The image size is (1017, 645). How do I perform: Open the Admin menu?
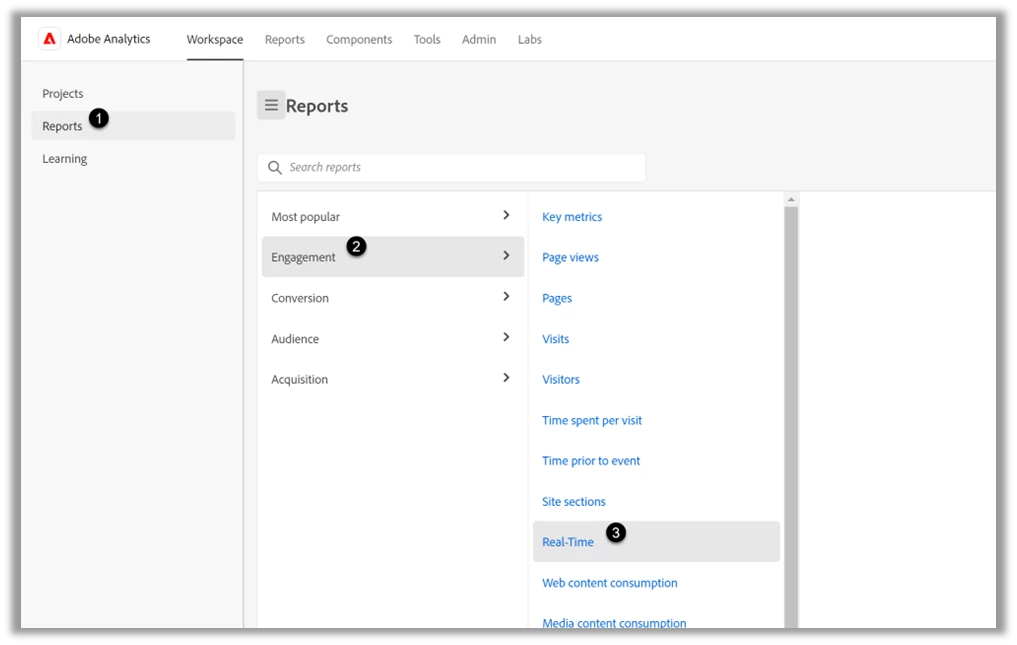coord(479,40)
